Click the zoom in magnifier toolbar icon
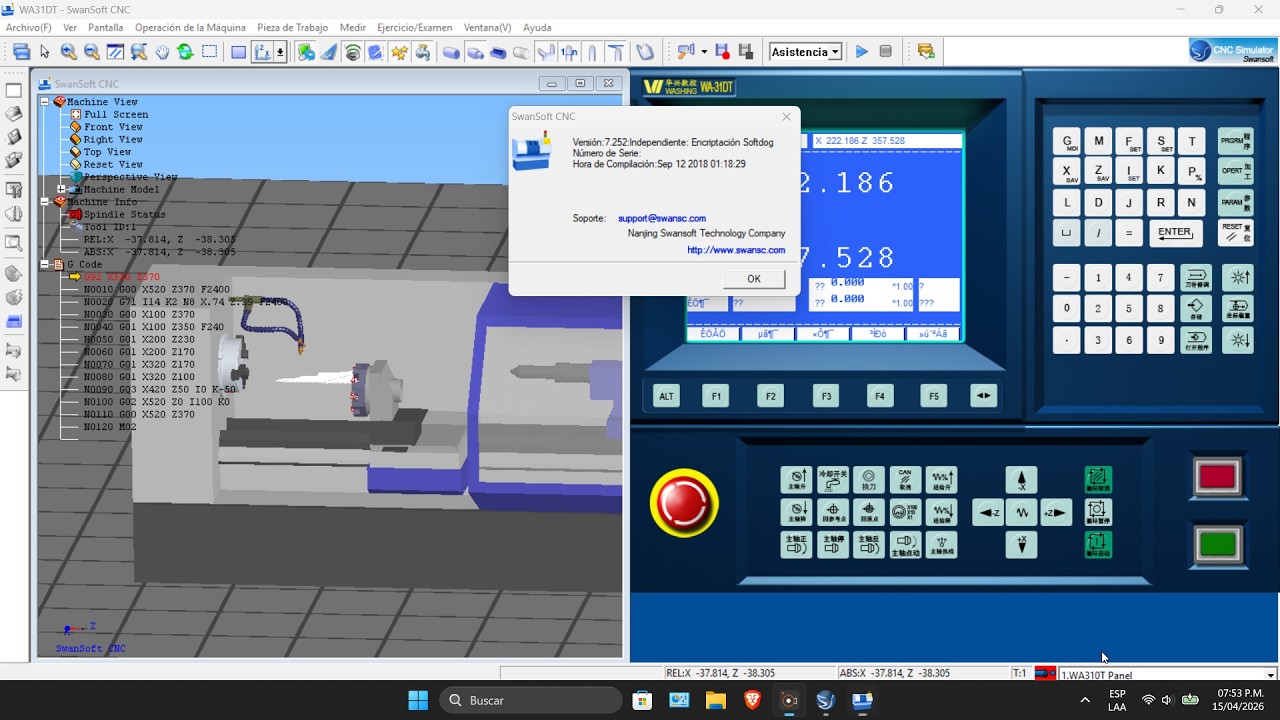 click(68, 52)
